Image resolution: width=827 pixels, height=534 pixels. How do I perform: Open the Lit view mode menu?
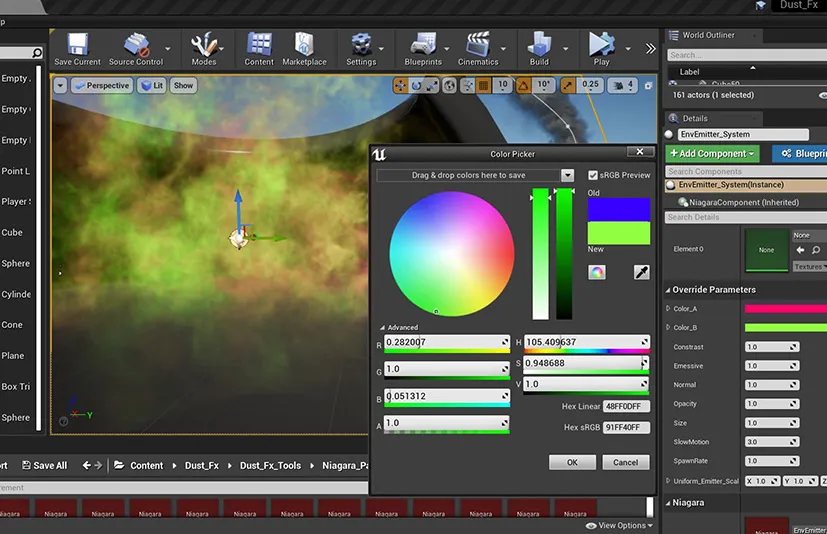[152, 85]
